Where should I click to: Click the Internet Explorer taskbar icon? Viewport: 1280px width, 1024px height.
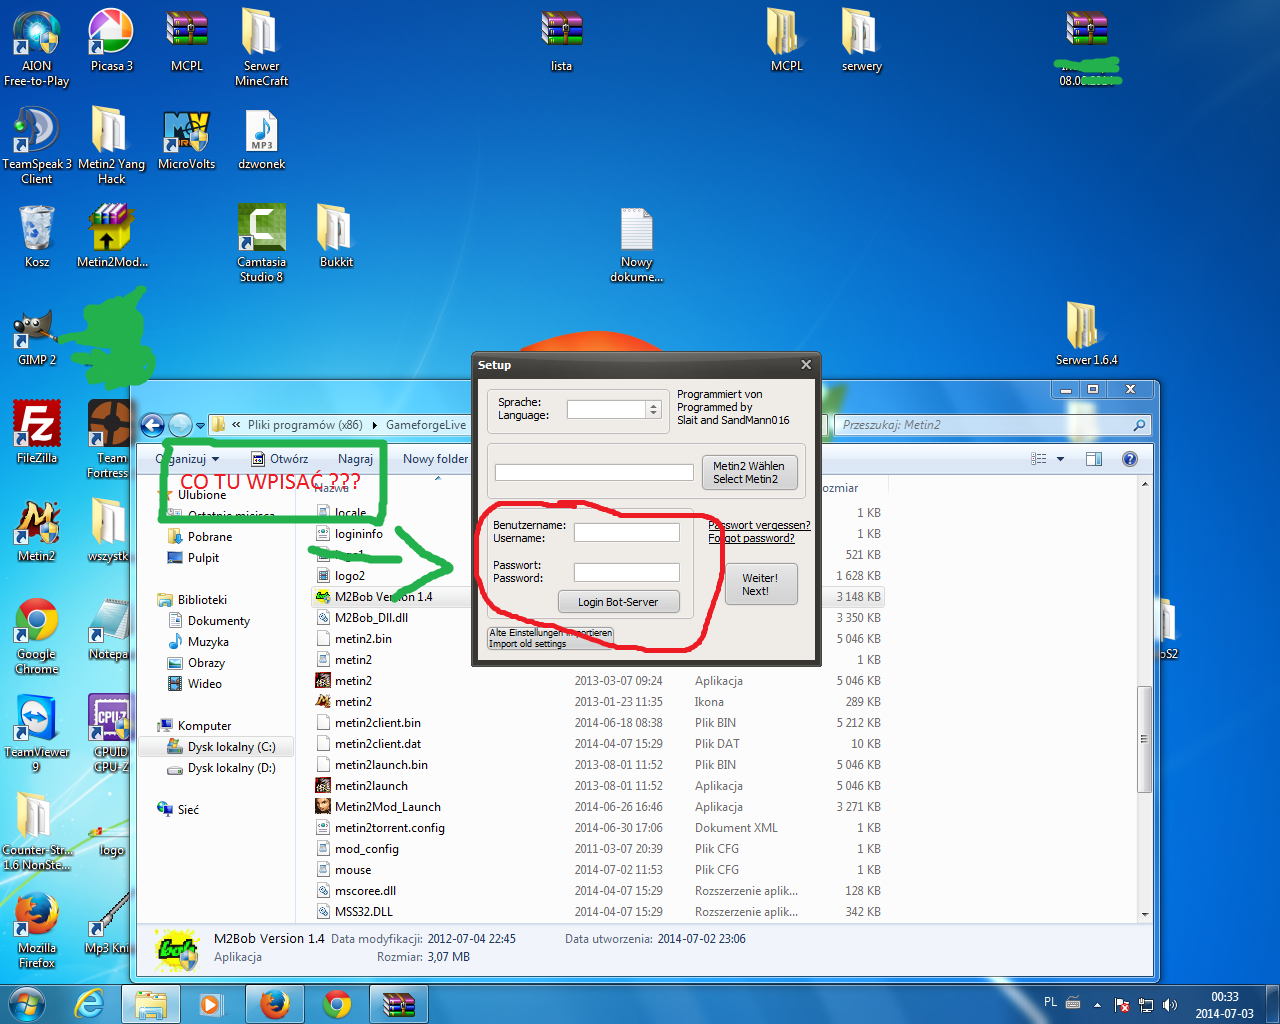pyautogui.click(x=90, y=1004)
